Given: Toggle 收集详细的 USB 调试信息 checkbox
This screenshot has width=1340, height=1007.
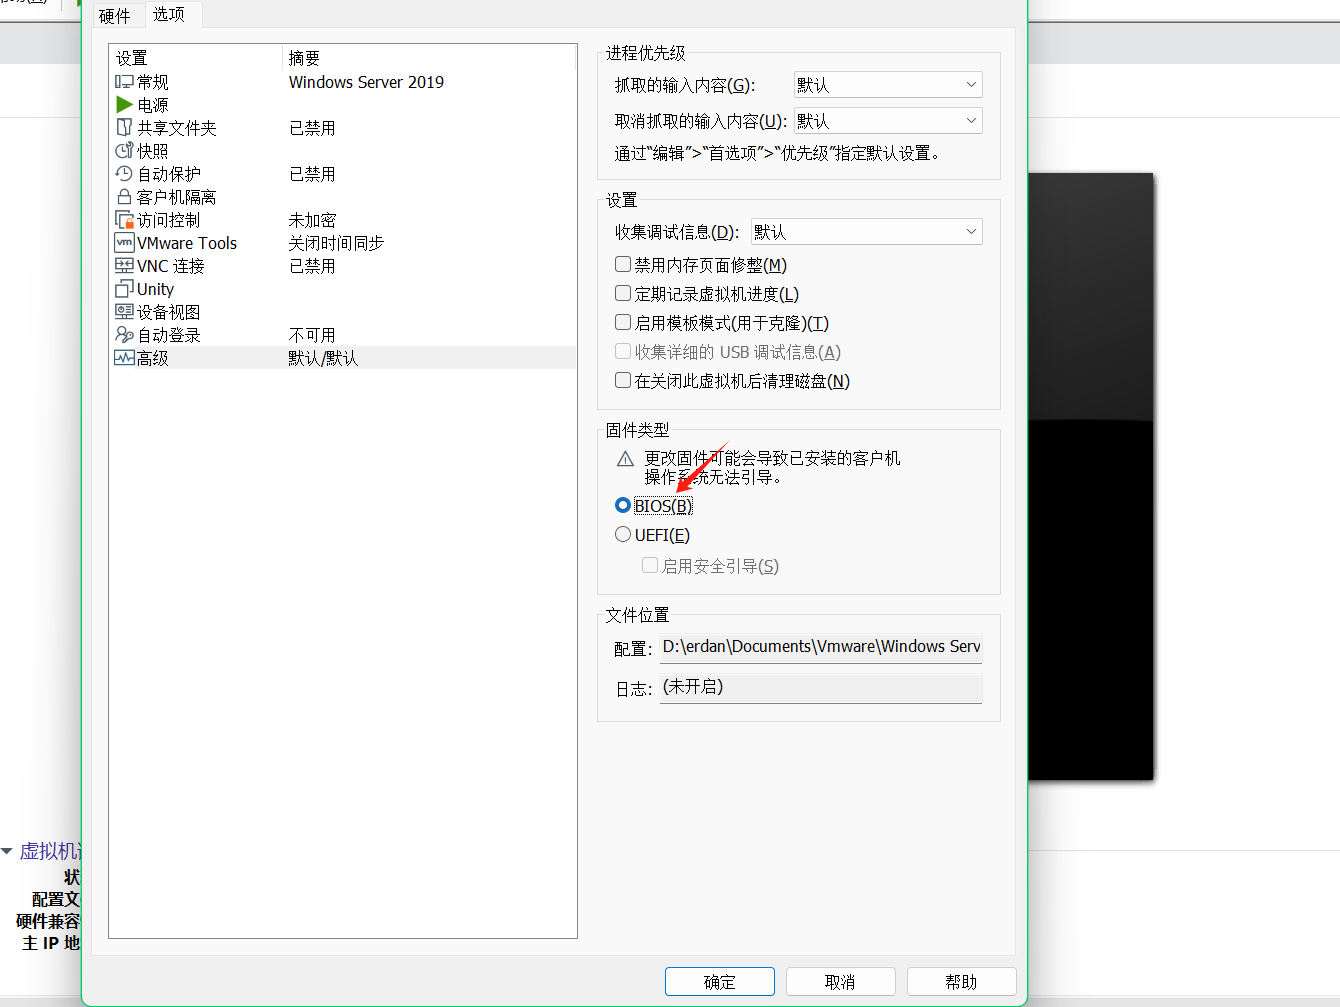Looking at the screenshot, I should tap(623, 351).
